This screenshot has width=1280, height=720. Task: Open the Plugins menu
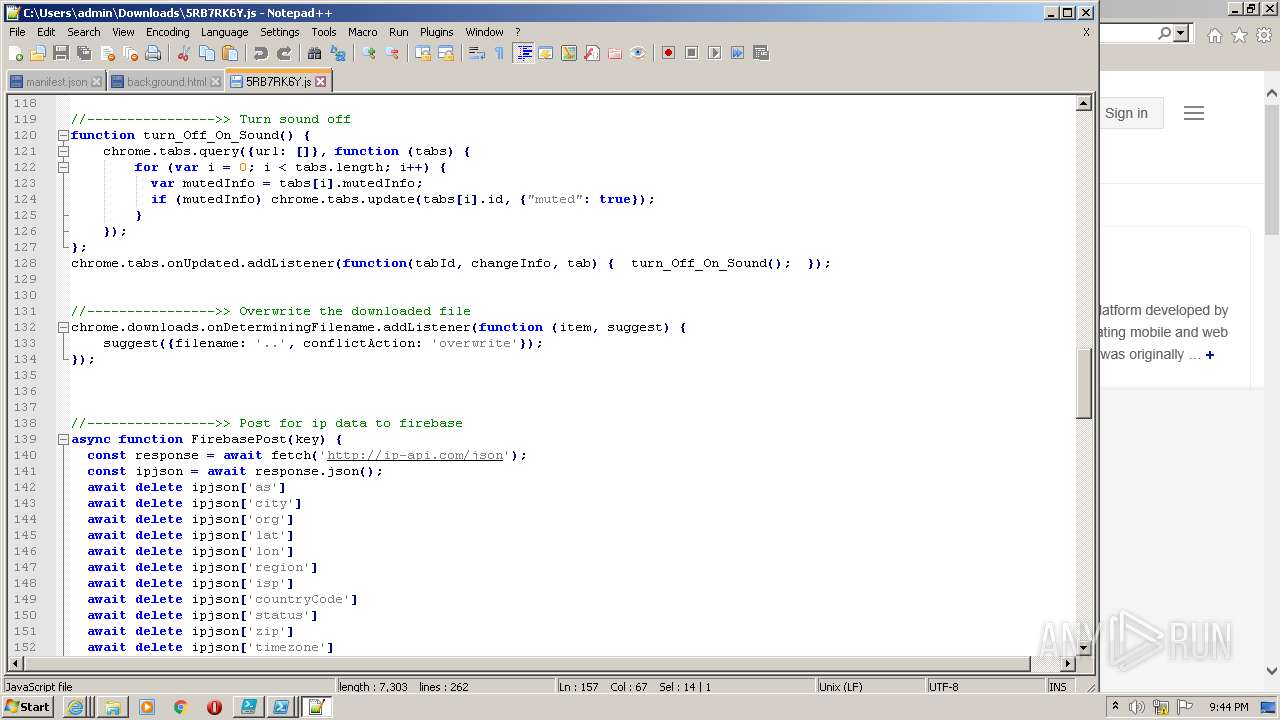pyautogui.click(x=436, y=32)
